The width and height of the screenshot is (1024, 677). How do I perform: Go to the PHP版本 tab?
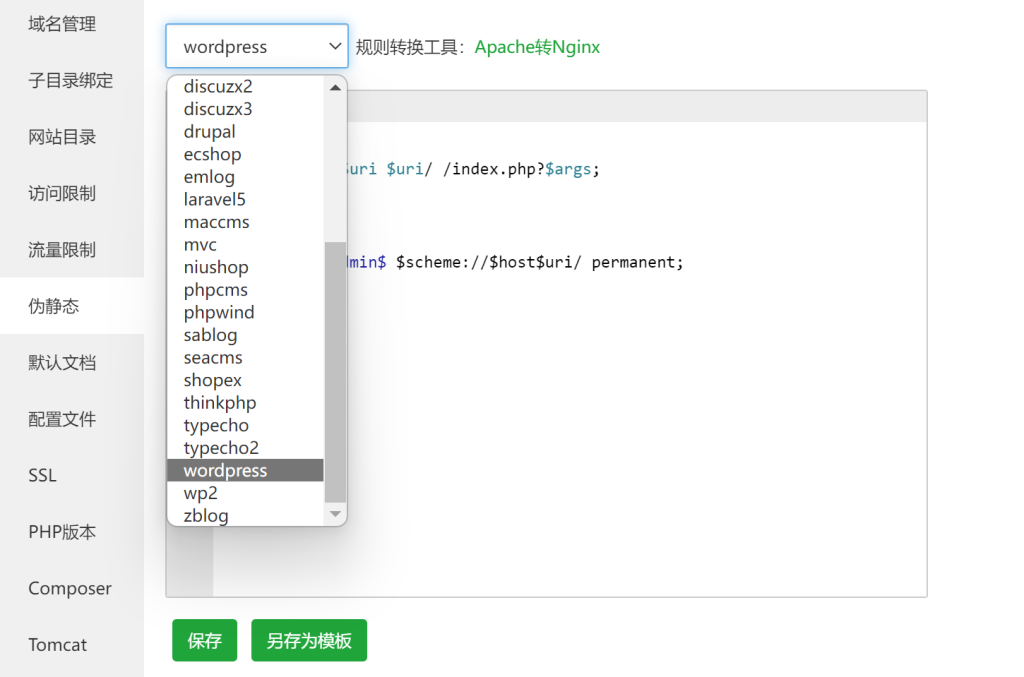[62, 532]
